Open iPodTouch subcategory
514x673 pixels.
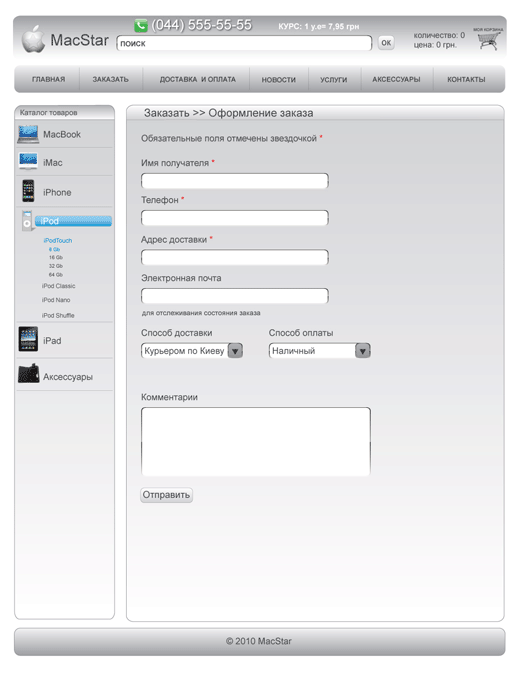(x=58, y=240)
